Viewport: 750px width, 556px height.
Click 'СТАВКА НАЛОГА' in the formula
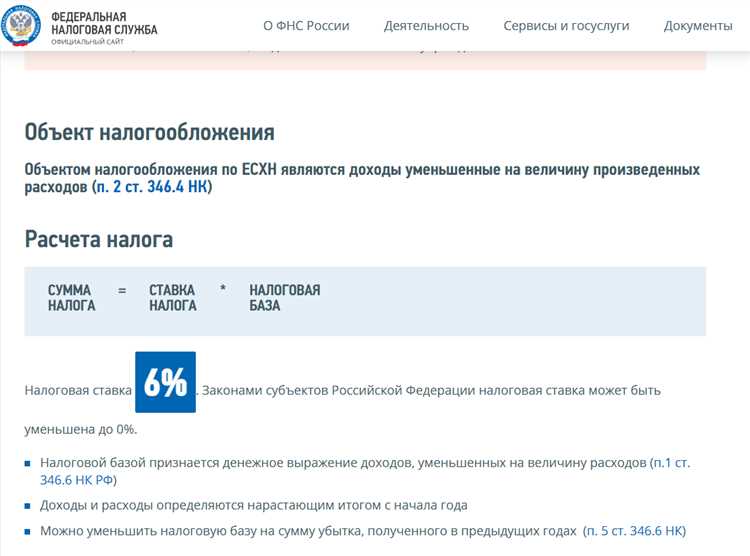173,298
